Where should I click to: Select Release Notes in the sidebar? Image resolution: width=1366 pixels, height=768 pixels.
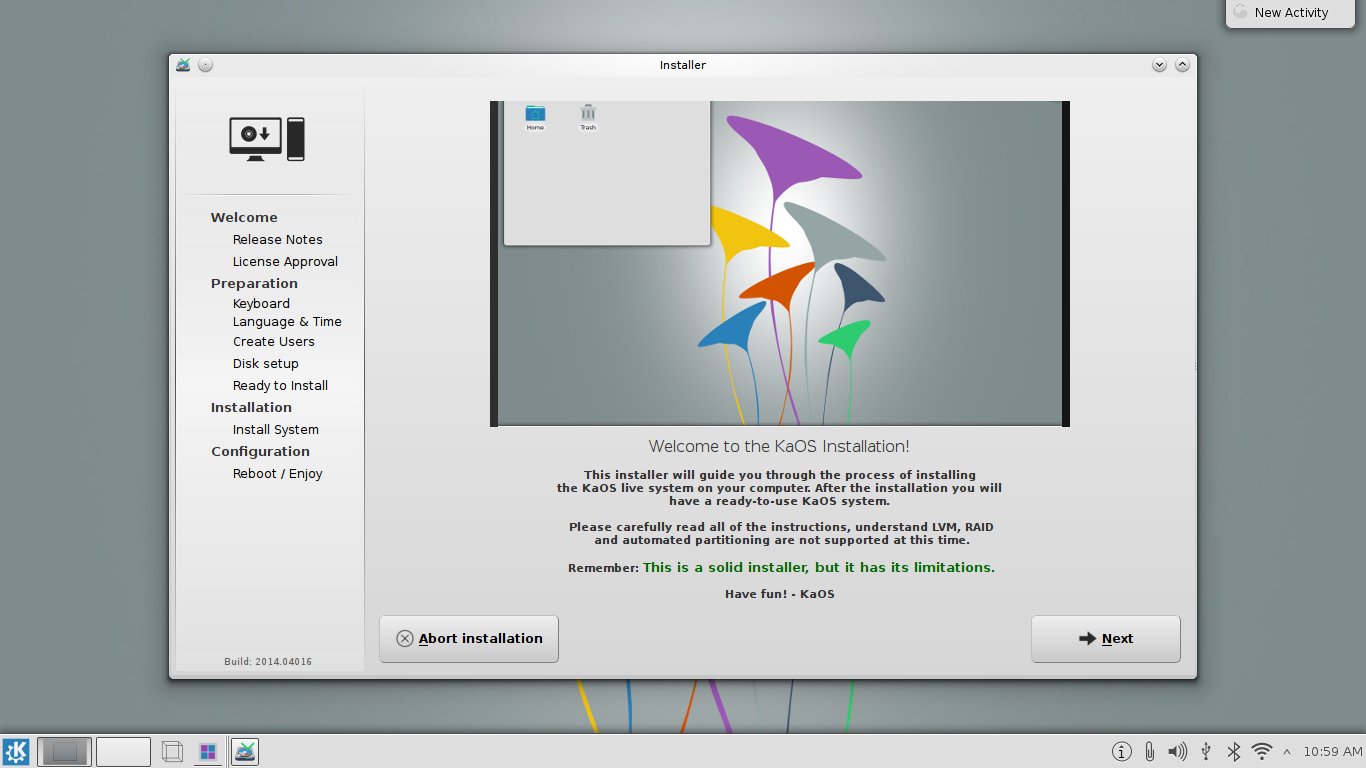coord(277,240)
